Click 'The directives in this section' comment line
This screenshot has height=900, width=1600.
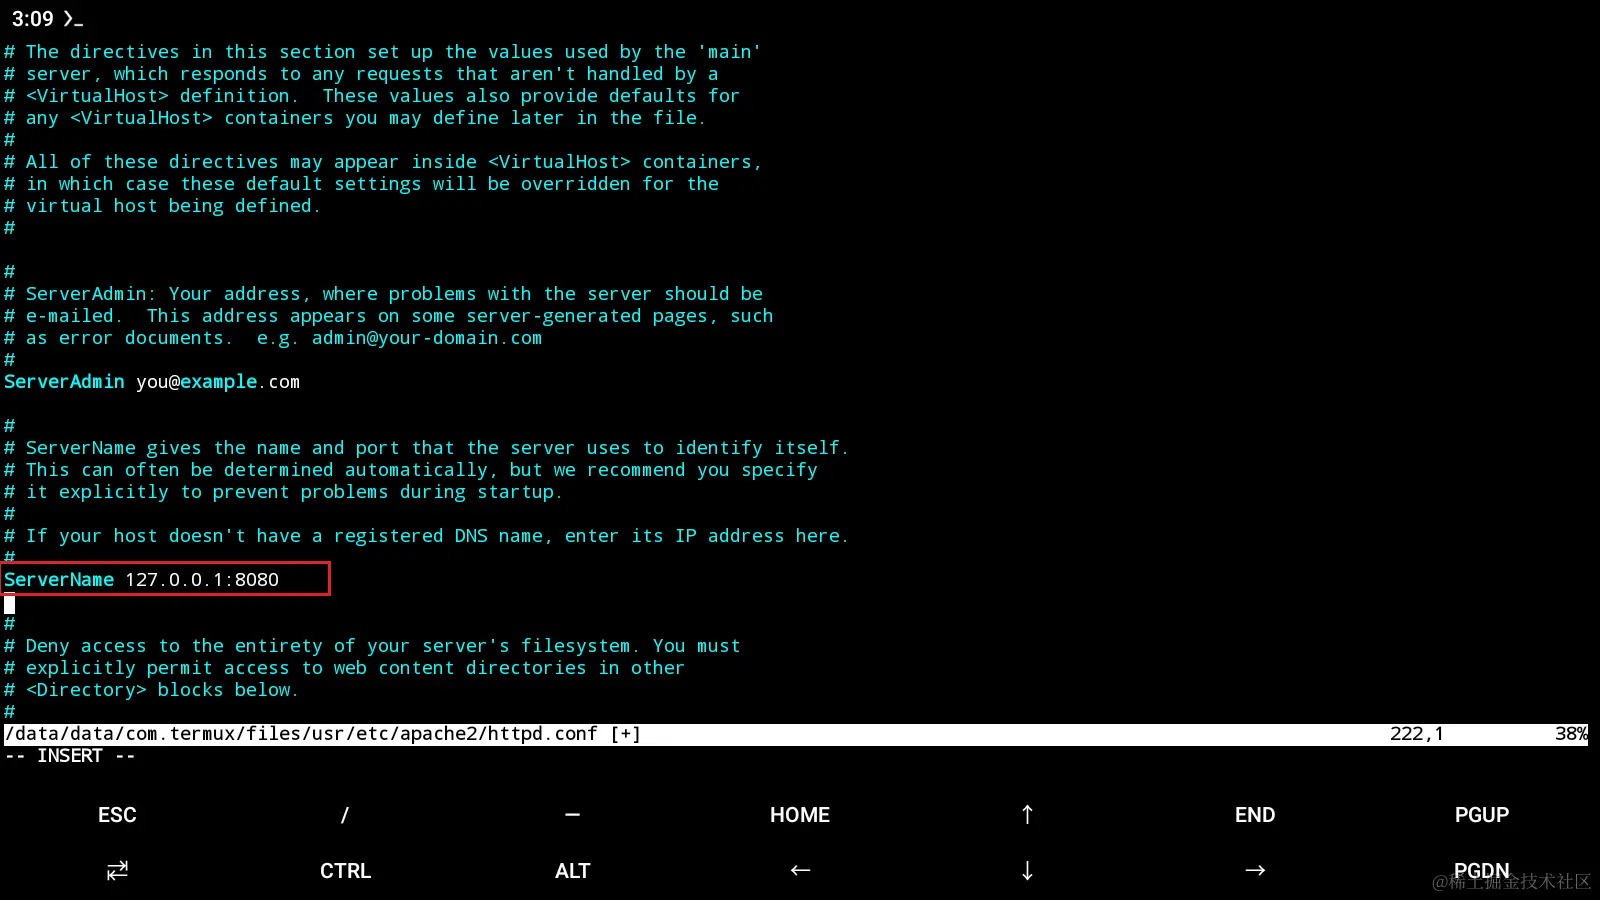[x=383, y=52]
